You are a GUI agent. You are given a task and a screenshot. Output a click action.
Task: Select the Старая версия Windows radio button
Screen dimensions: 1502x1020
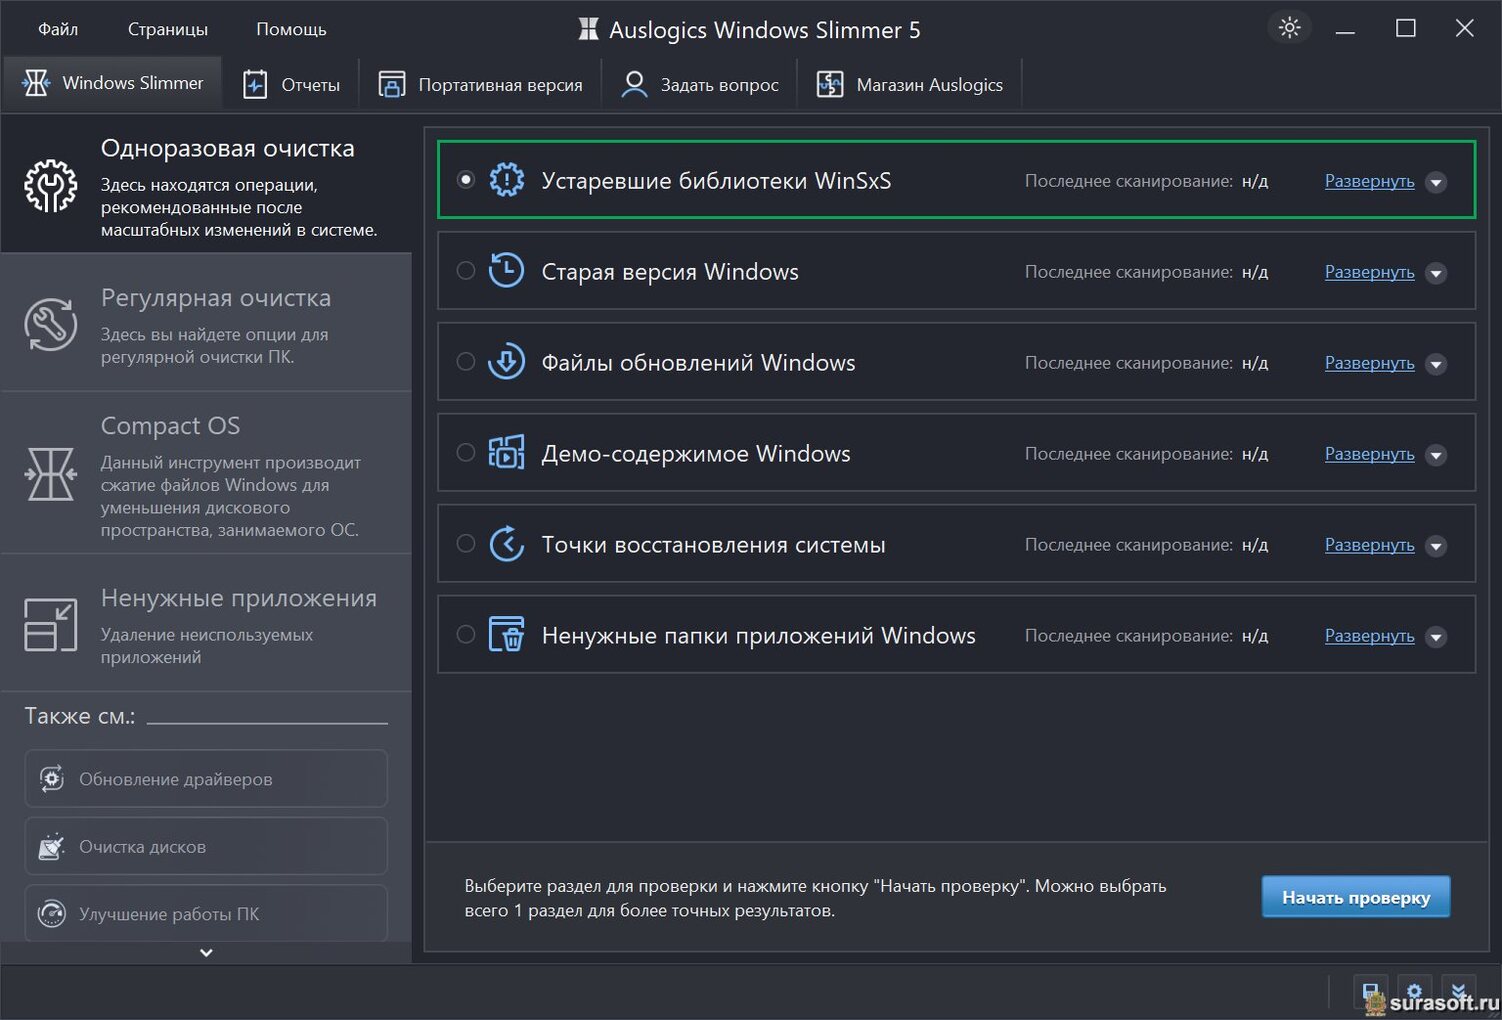click(x=466, y=271)
